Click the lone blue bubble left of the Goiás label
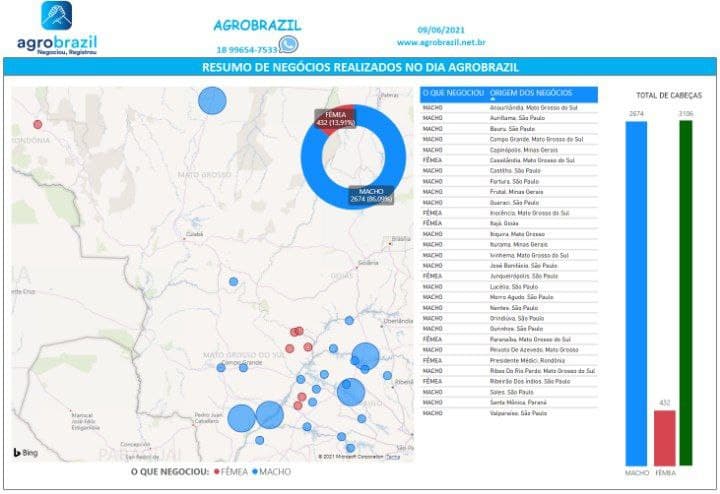This screenshot has width=720, height=494. click(x=233, y=281)
